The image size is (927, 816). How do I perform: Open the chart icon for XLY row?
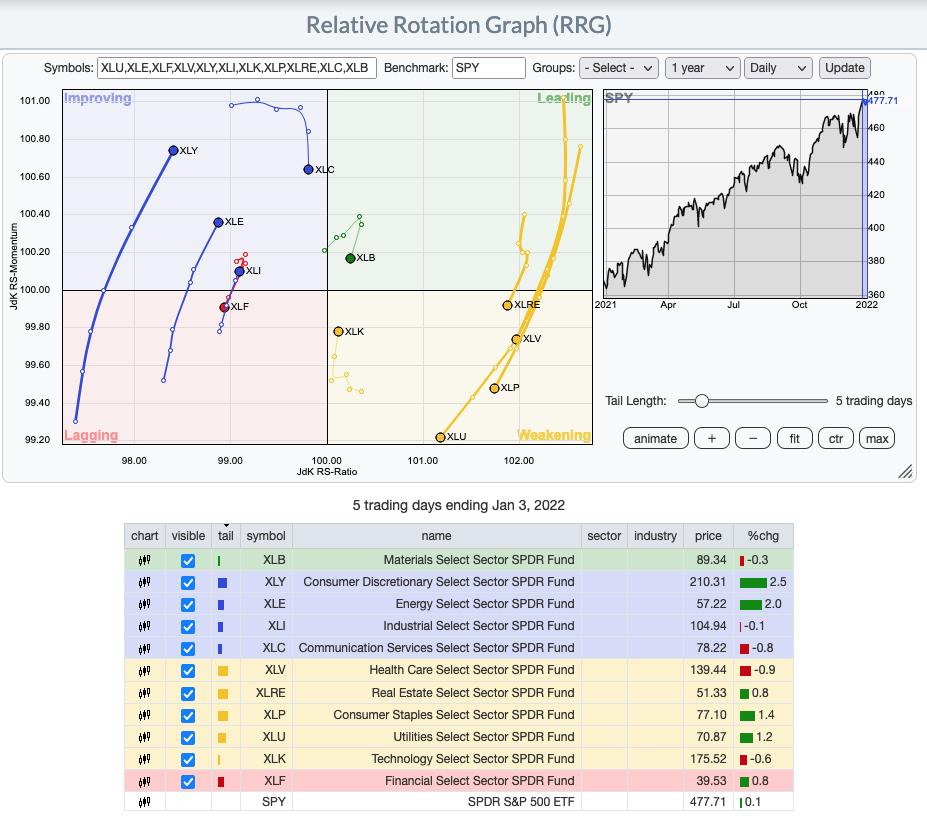pyautogui.click(x=145, y=582)
